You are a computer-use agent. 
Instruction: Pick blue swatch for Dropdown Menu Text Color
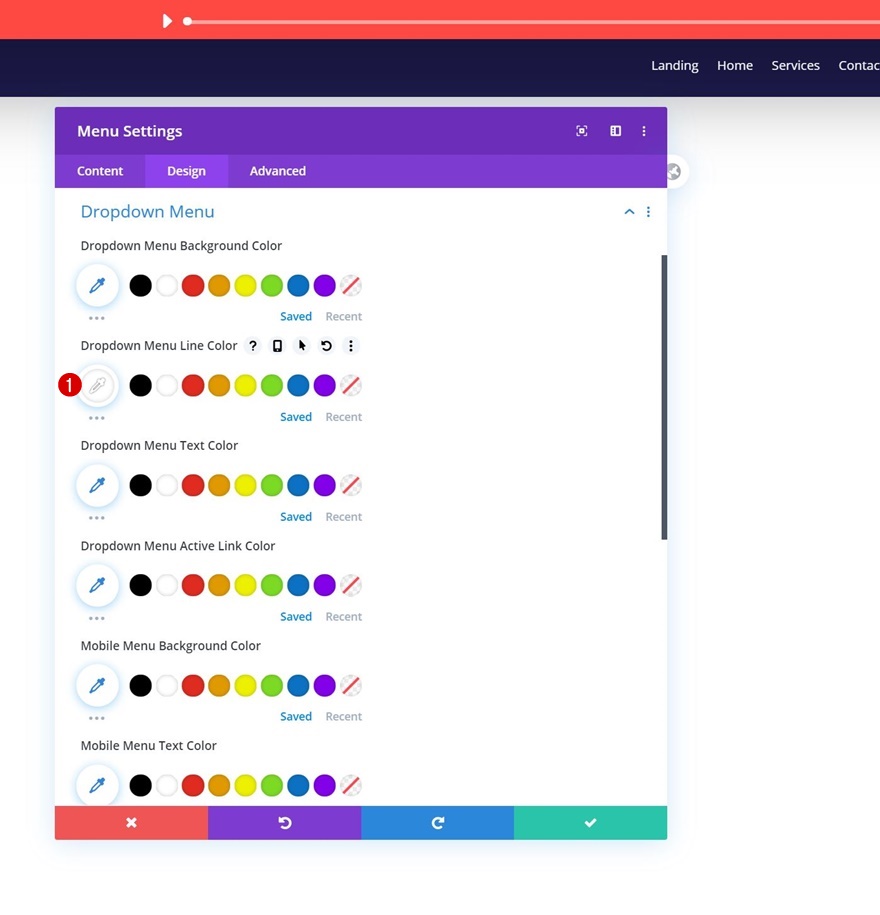[298, 485]
